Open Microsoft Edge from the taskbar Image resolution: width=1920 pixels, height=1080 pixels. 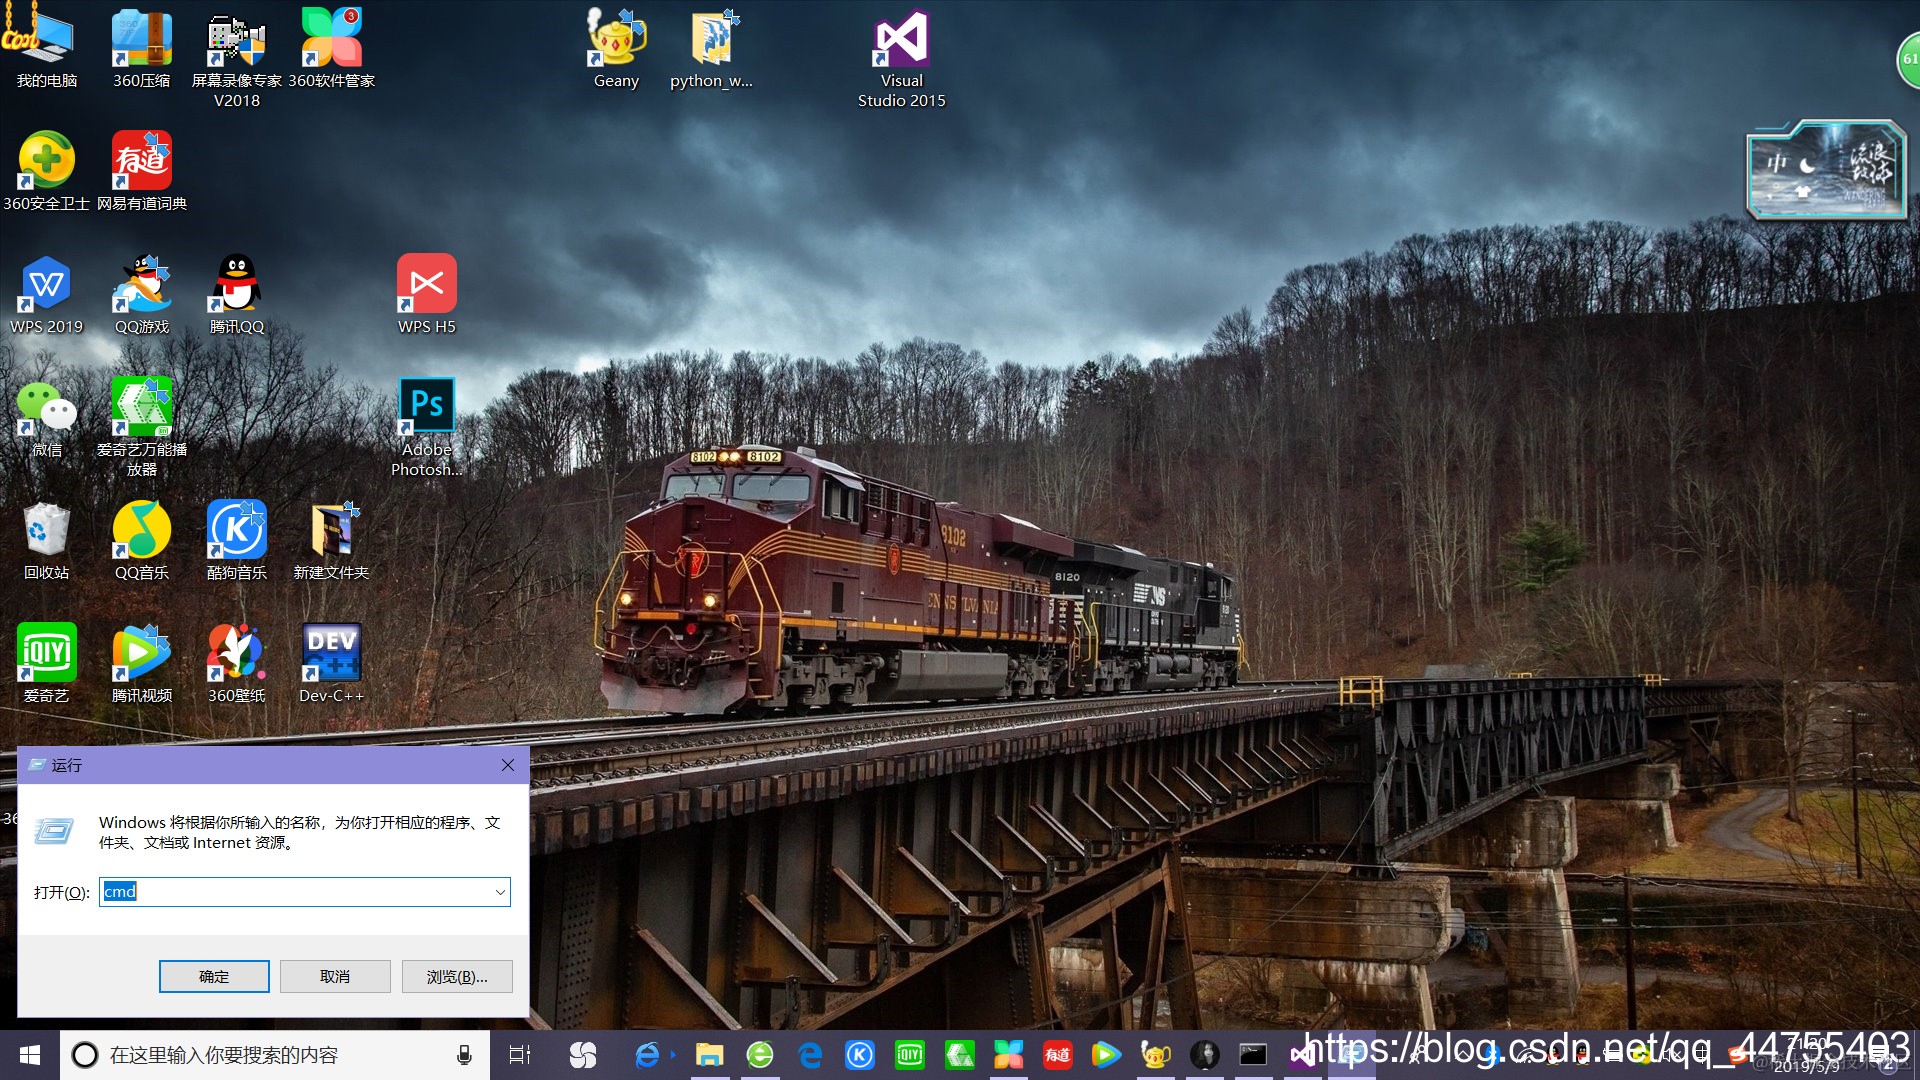coord(810,1055)
